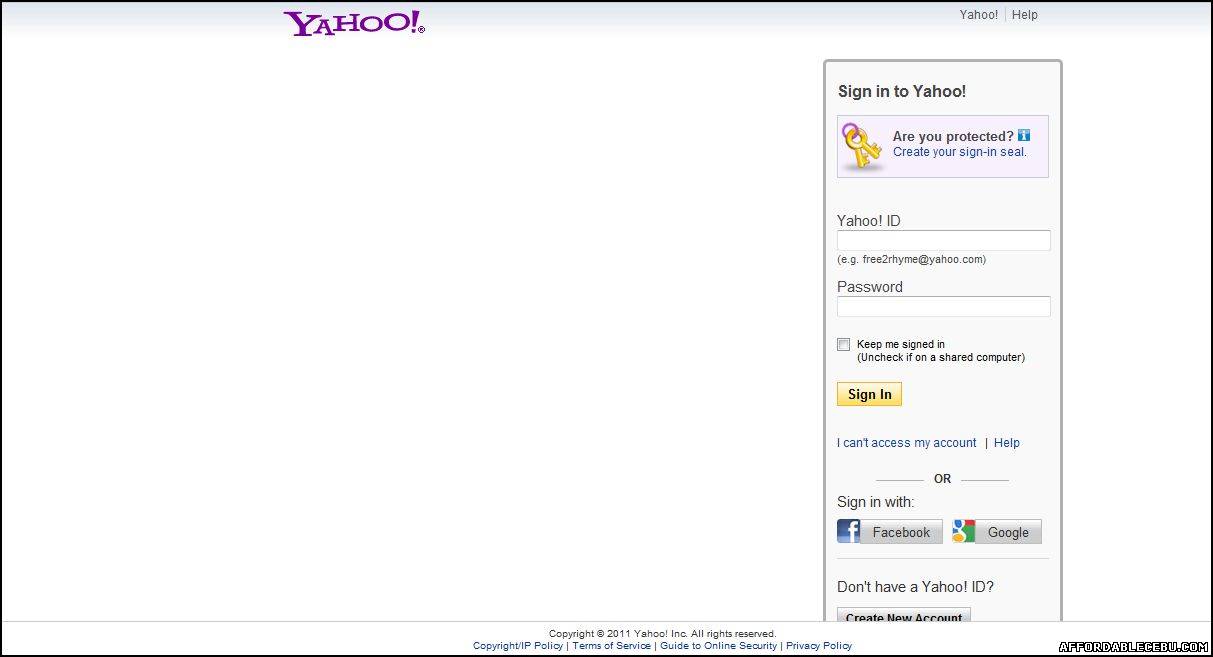Enable Keep me signed in checkbox

(844, 345)
